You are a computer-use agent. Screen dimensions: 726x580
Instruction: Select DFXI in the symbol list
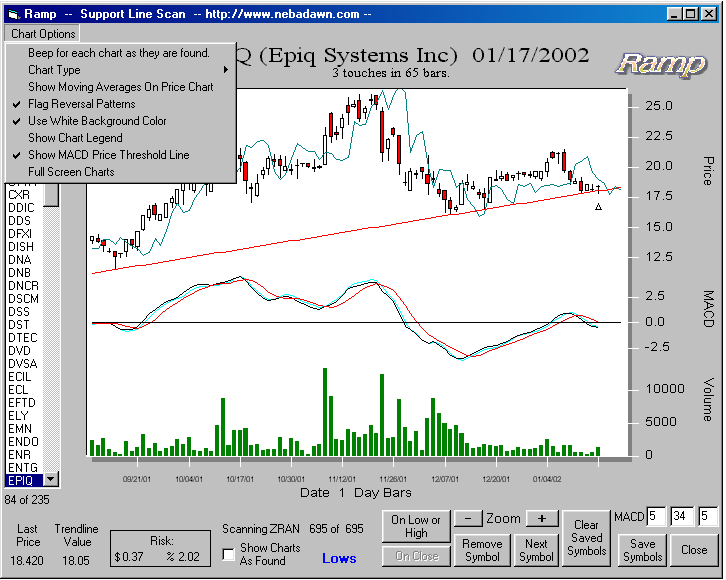tap(24, 234)
